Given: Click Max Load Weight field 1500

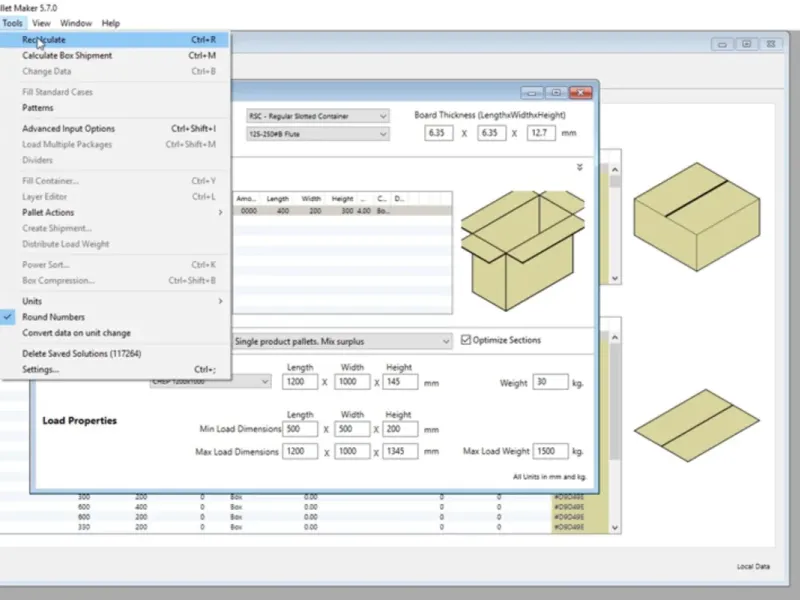Looking at the screenshot, I should pyautogui.click(x=550, y=452).
